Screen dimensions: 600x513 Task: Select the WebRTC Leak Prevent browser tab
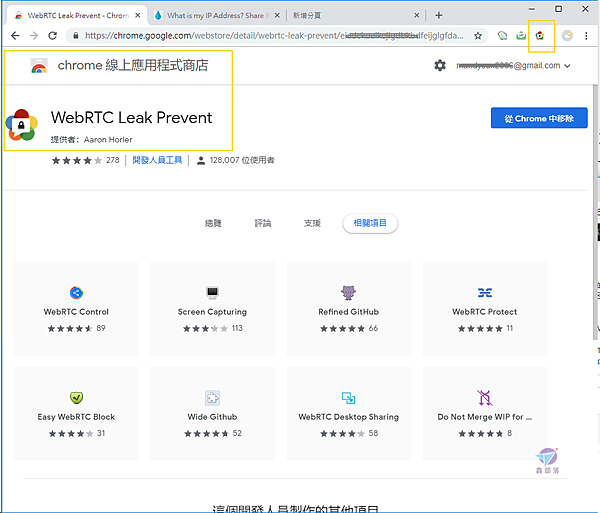77,15
